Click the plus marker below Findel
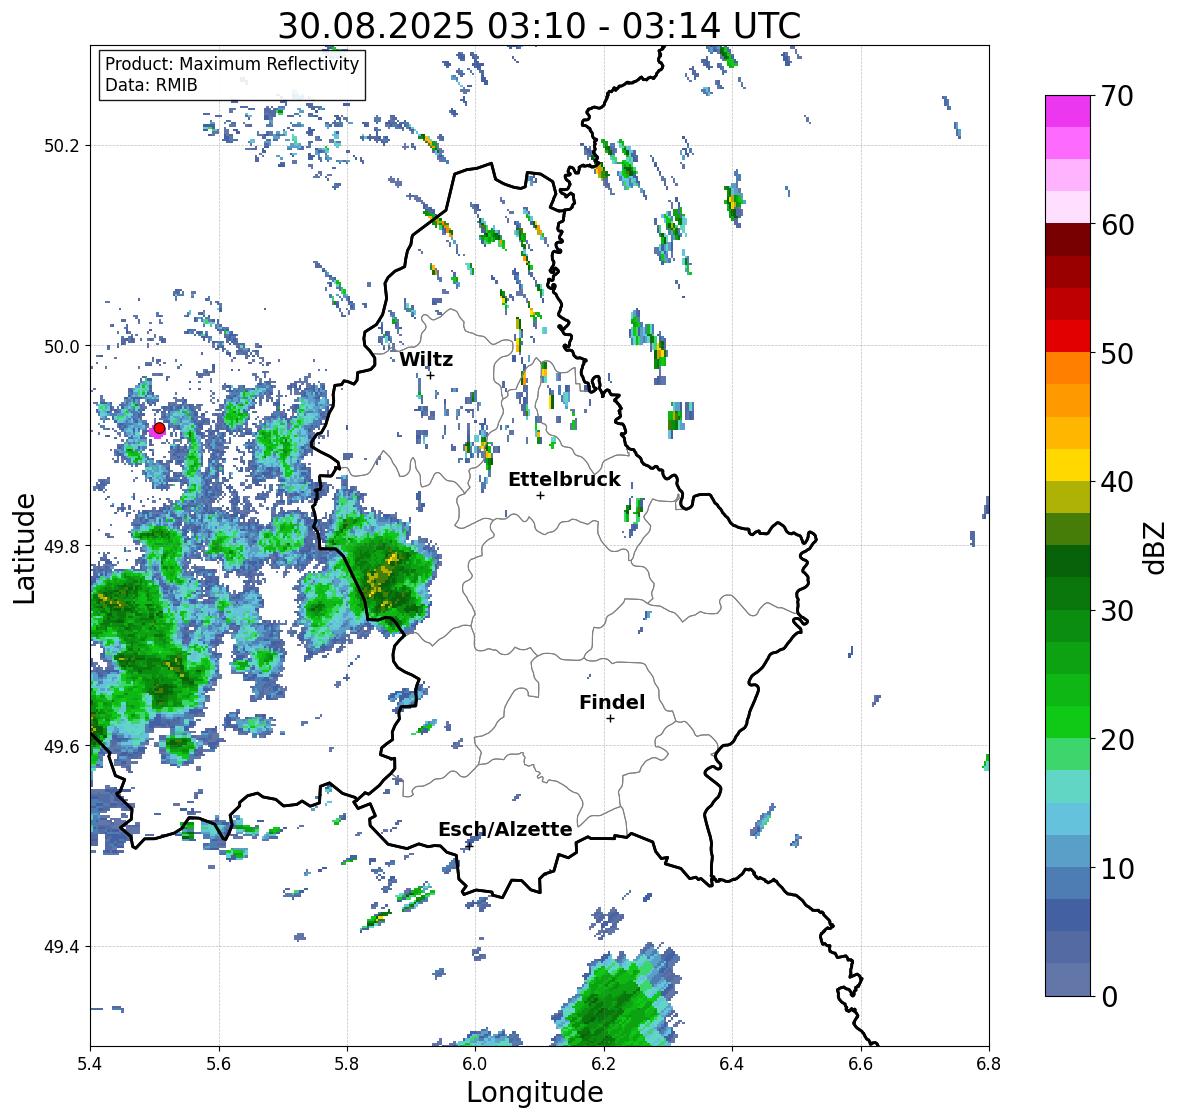The image size is (1179, 1117). (x=611, y=719)
